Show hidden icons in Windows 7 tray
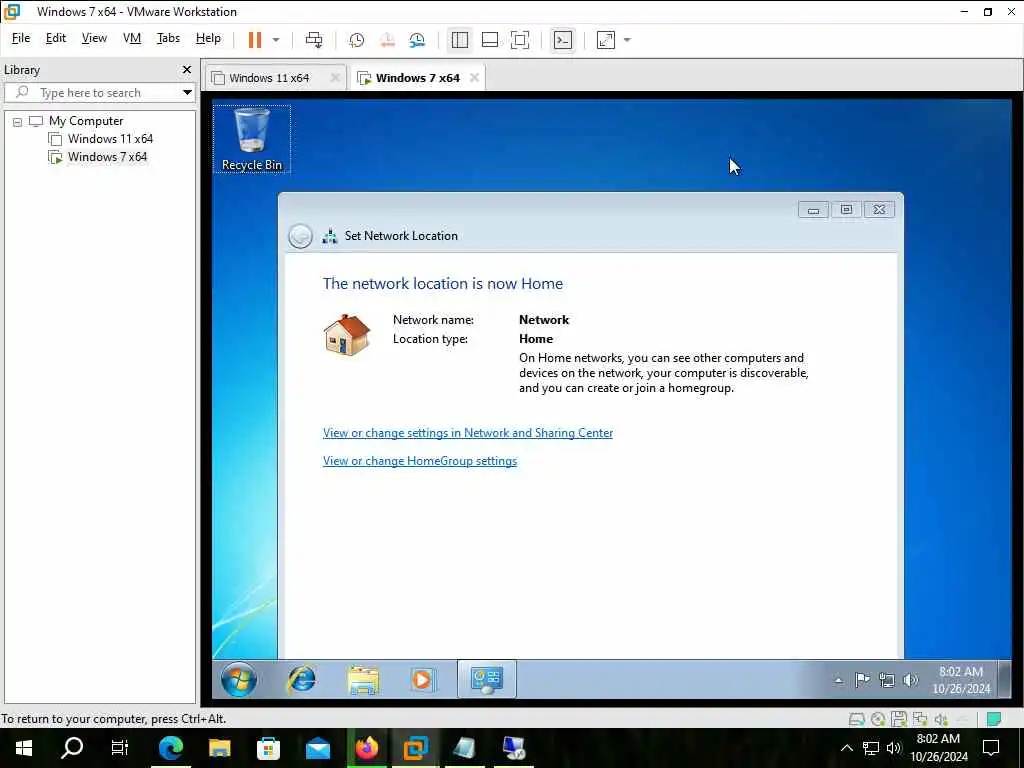1024x768 pixels. pos(839,680)
